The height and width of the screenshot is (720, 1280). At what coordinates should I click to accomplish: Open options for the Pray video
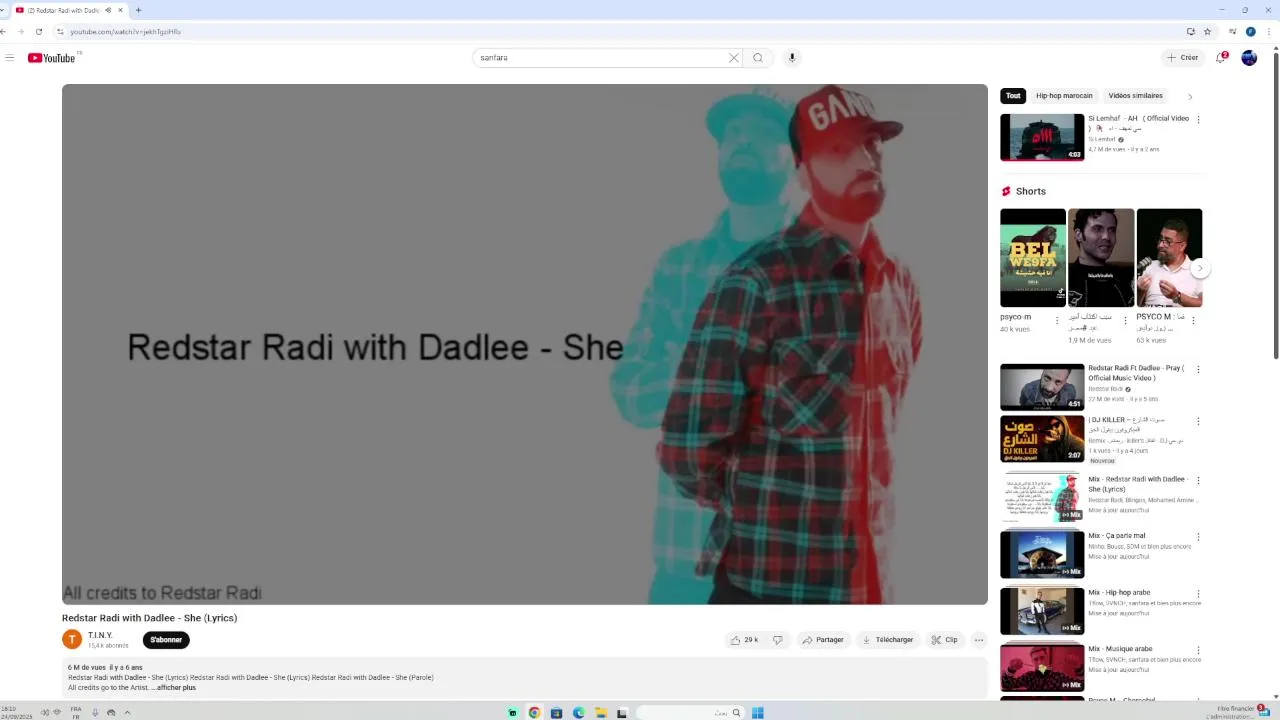tap(1198, 370)
